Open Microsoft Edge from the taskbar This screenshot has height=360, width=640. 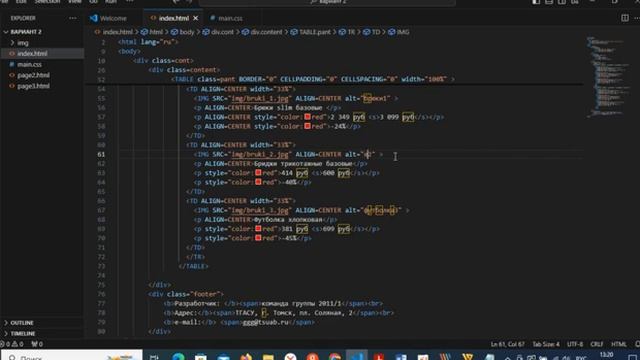(178, 357)
